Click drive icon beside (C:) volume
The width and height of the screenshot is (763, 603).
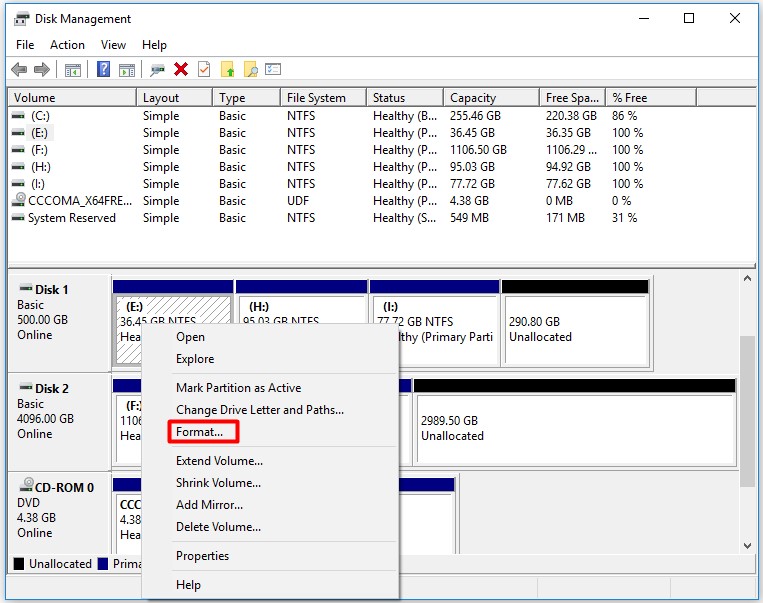(18, 116)
